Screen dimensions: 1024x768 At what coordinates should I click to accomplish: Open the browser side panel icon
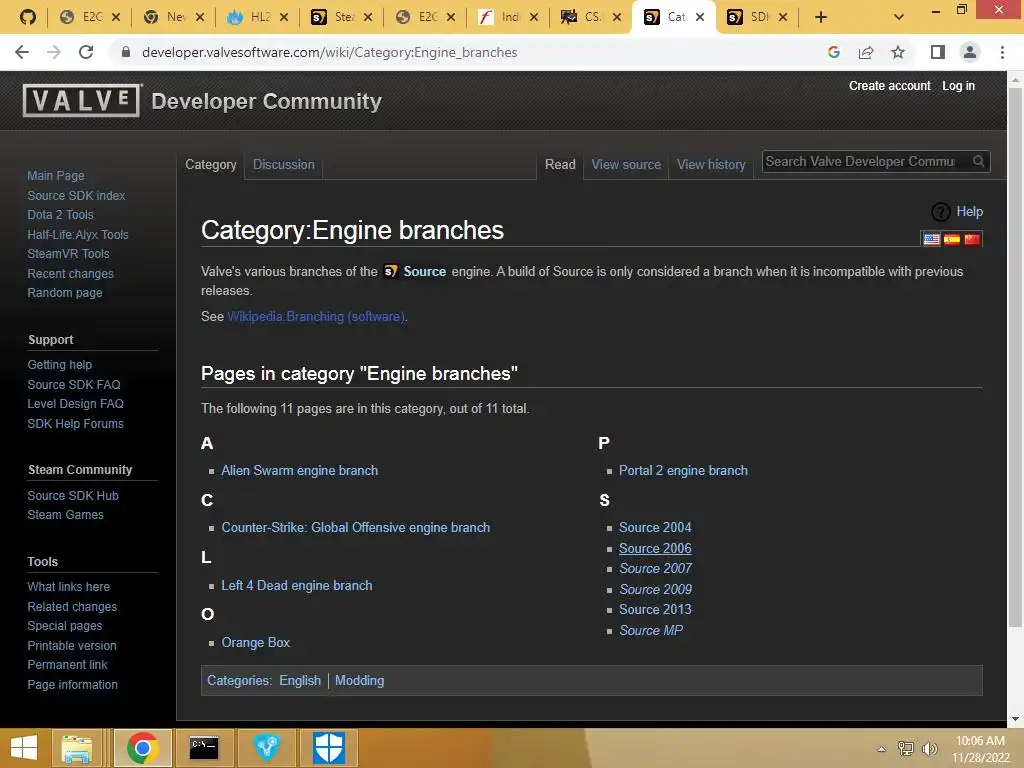pos(938,52)
